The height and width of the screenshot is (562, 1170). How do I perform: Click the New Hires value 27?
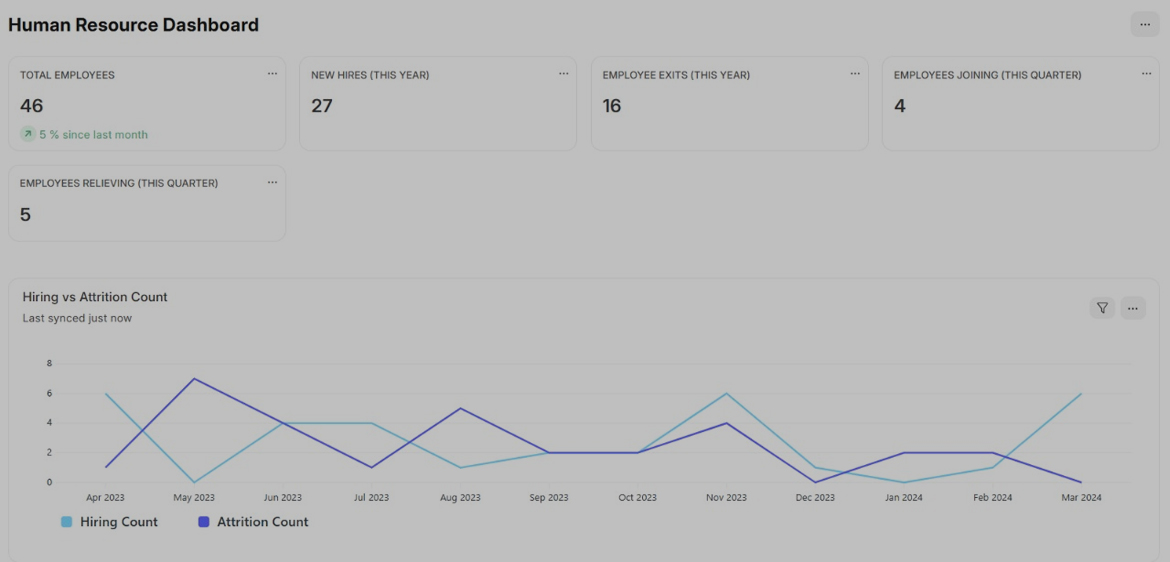(322, 106)
